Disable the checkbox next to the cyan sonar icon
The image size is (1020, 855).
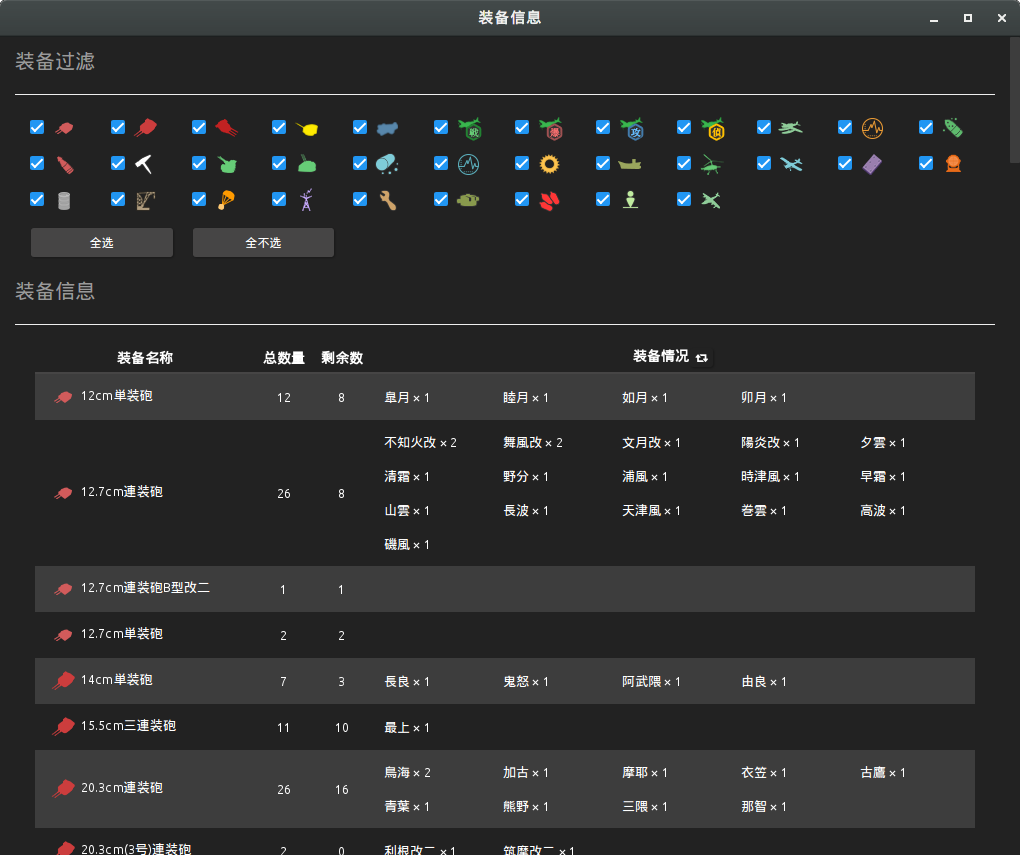(442, 164)
